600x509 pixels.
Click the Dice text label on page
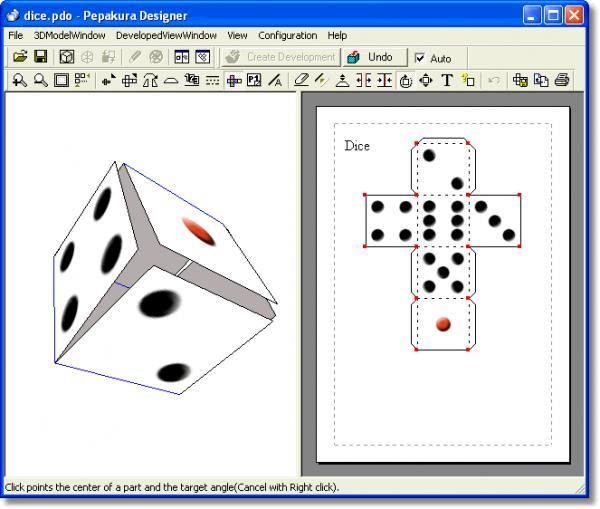(357, 146)
